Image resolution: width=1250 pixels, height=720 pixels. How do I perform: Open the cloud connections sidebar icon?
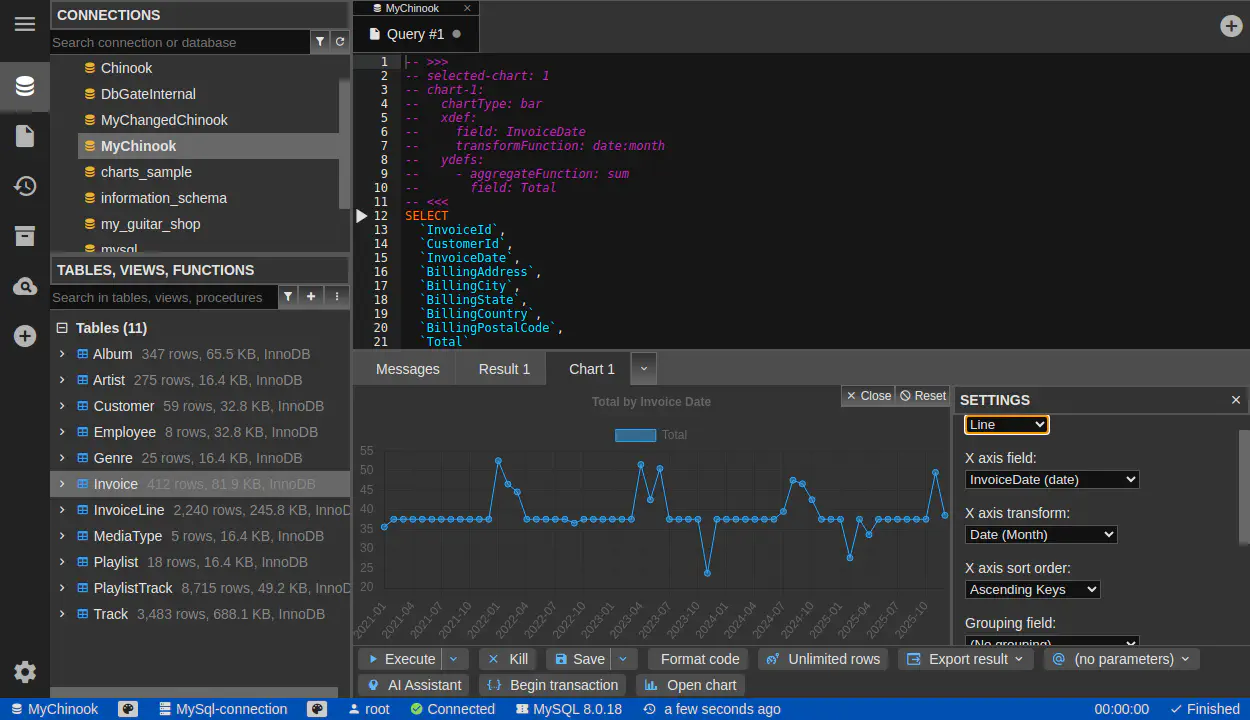click(x=25, y=287)
